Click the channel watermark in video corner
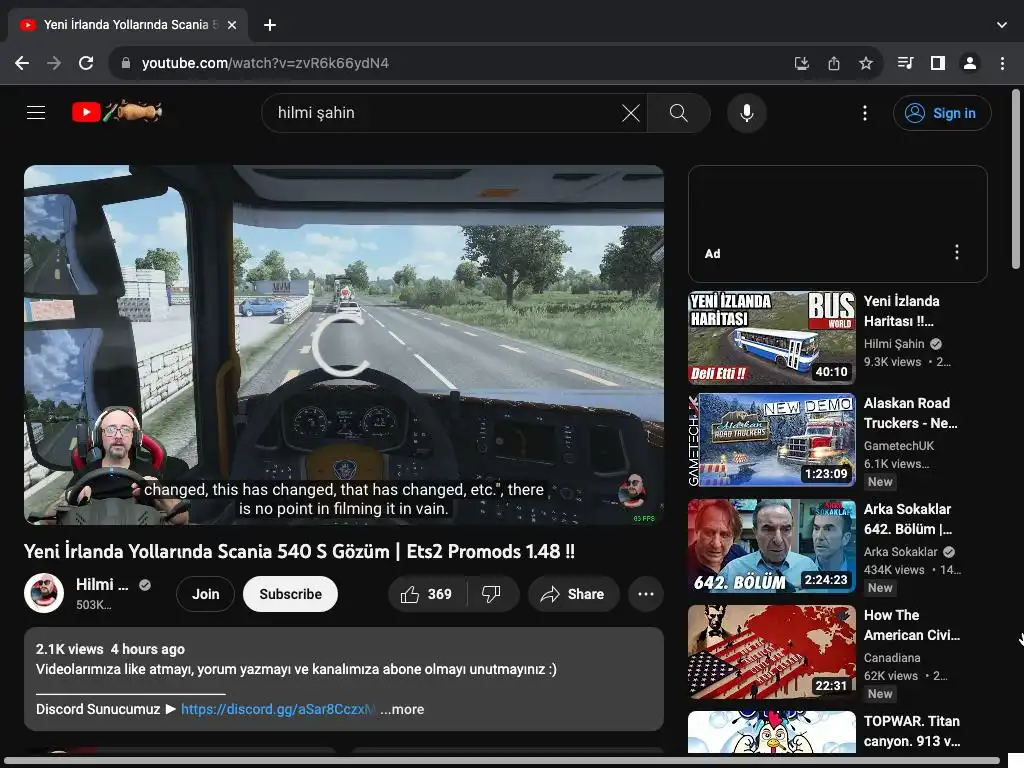1024x768 pixels. coord(632,492)
